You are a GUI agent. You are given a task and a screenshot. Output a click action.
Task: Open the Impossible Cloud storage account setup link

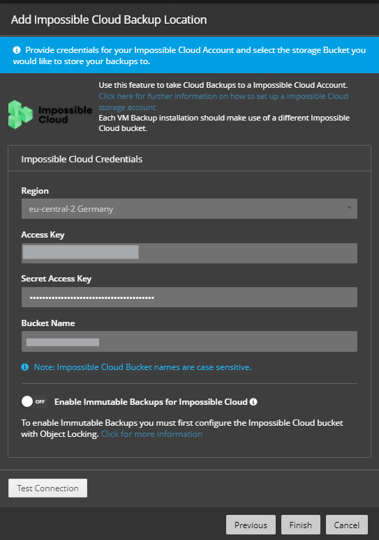(223, 102)
